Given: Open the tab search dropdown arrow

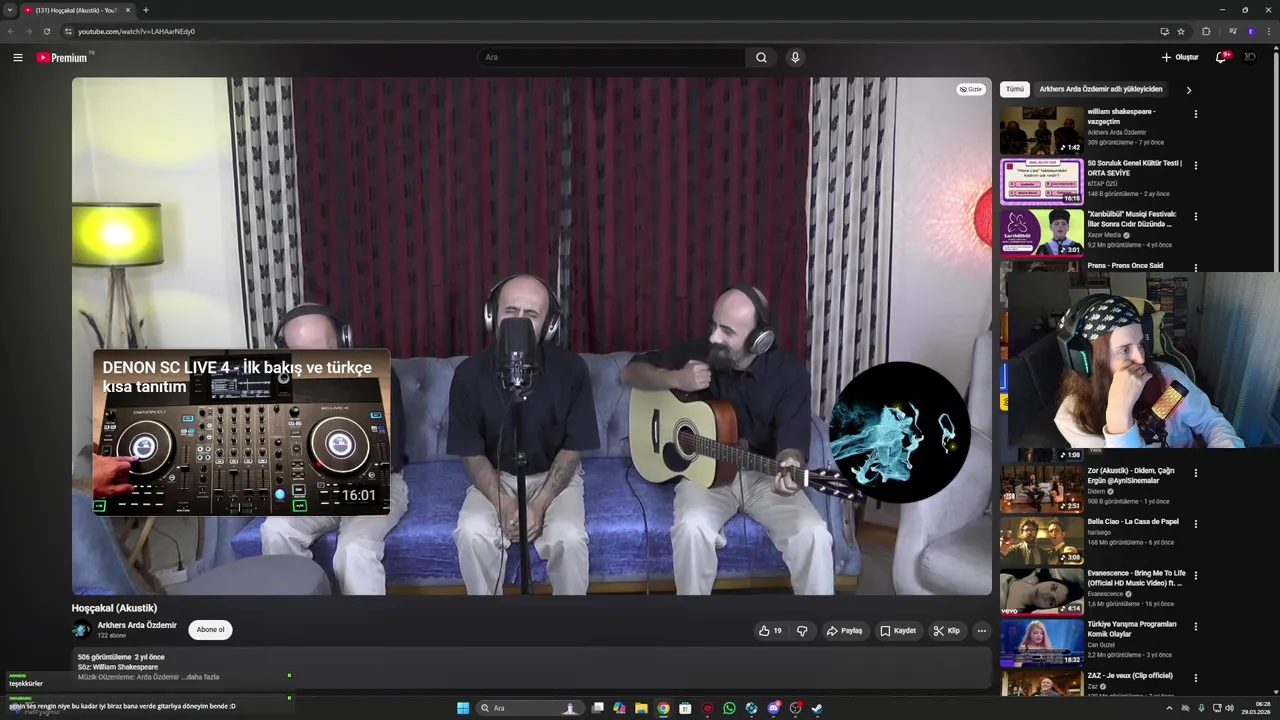Looking at the screenshot, I should [9, 10].
